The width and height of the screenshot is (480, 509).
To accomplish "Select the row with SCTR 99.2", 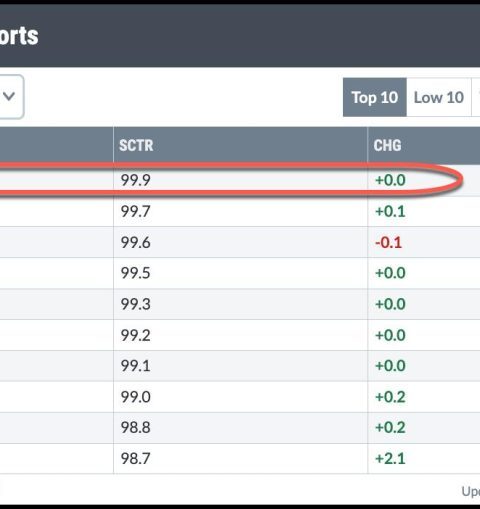I will pyautogui.click(x=240, y=335).
